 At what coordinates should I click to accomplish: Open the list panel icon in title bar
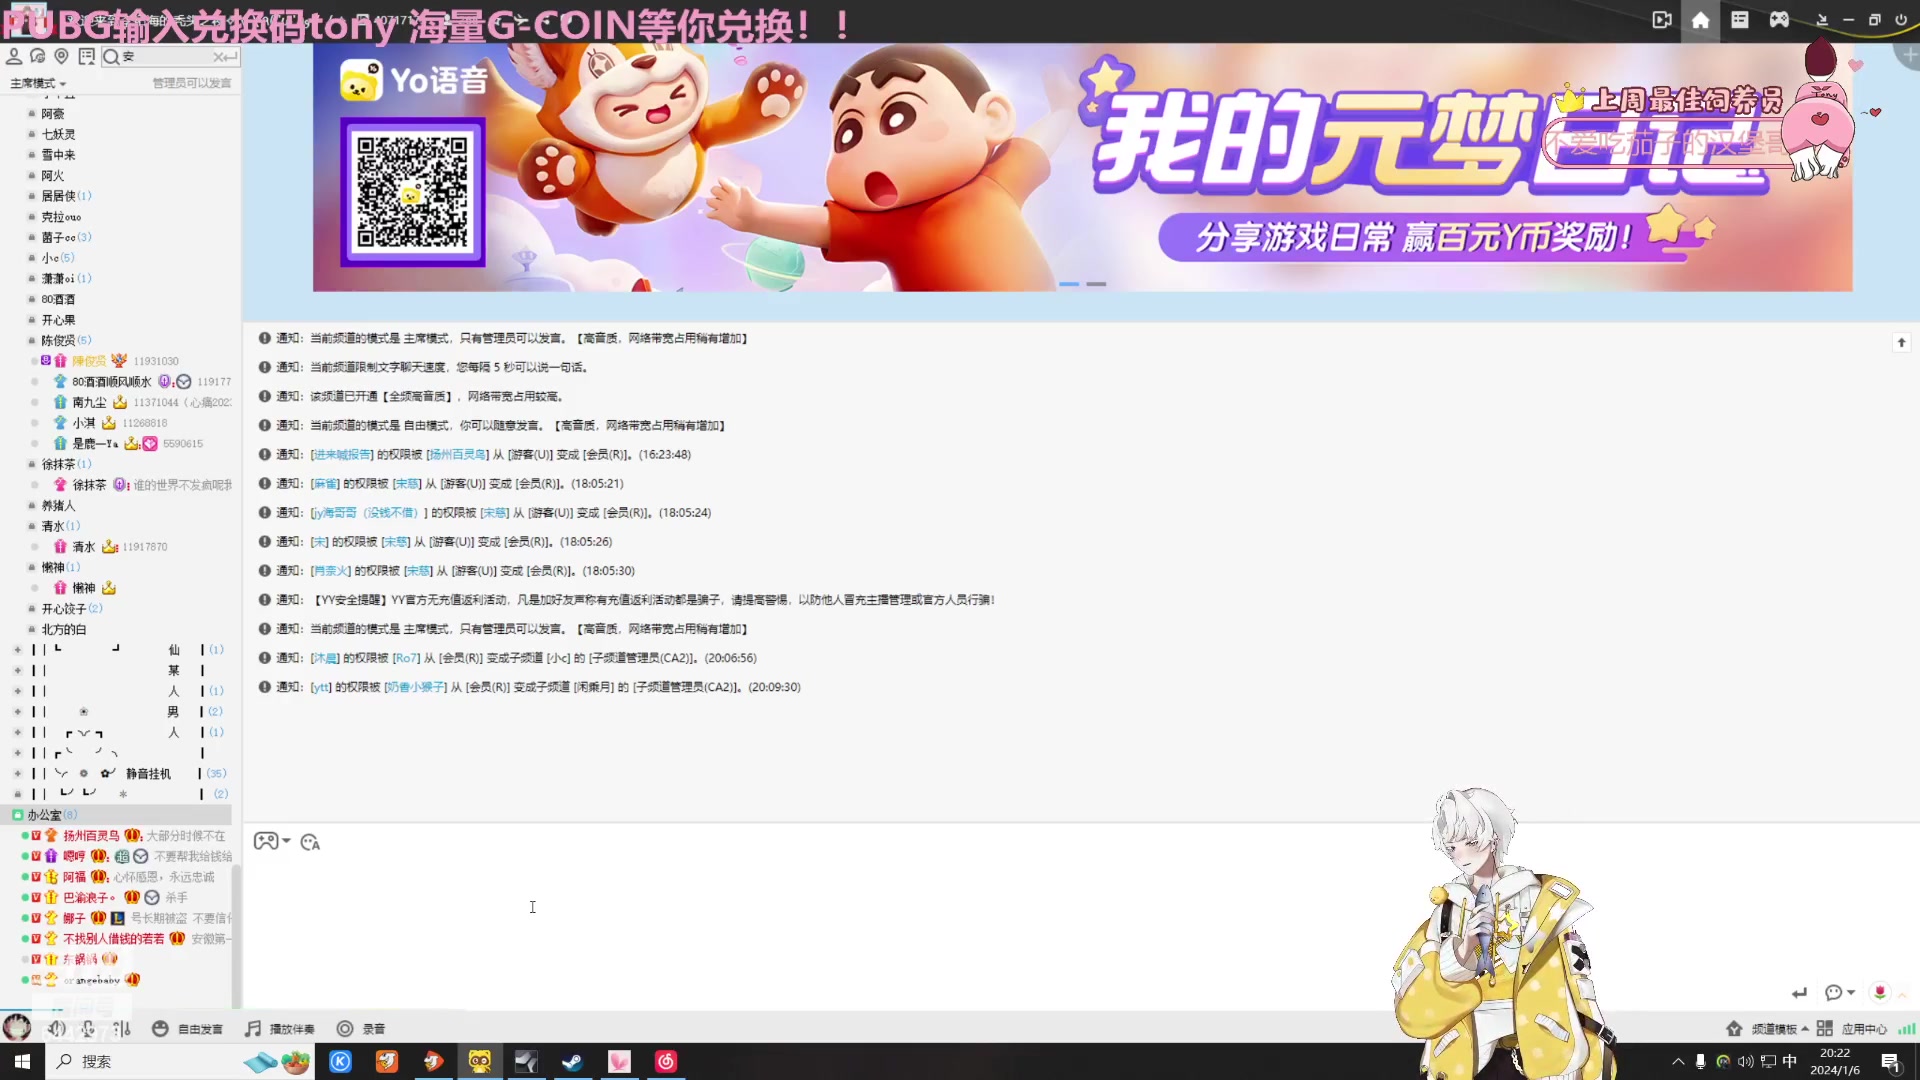tap(1740, 20)
